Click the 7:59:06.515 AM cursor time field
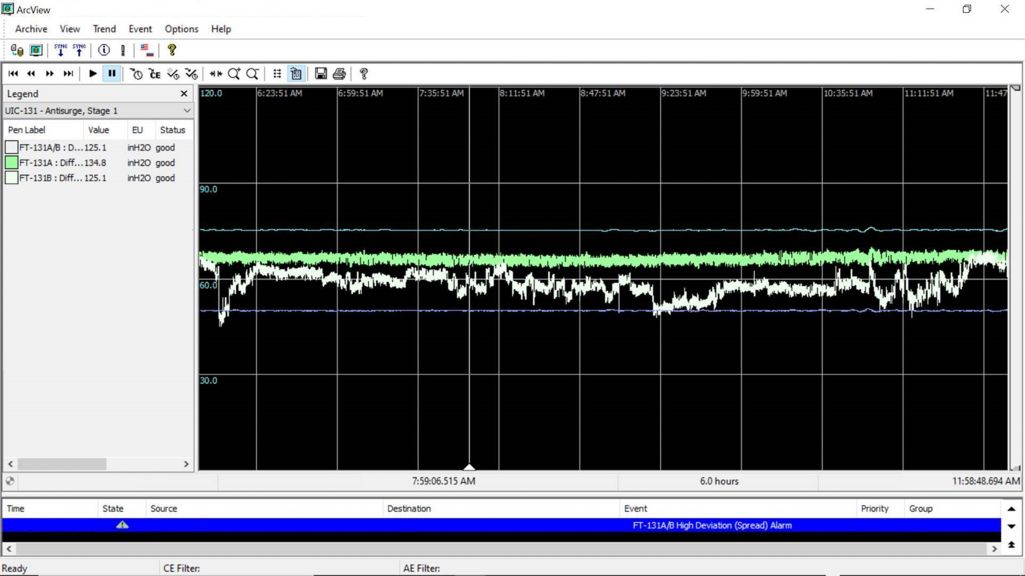 (444, 481)
